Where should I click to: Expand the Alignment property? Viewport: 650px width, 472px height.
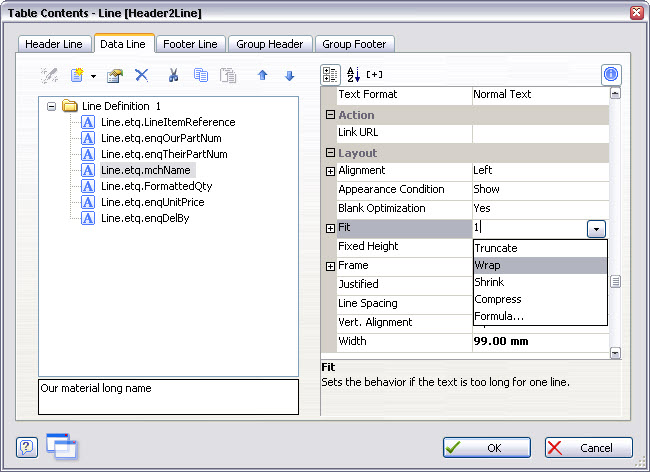[330, 171]
